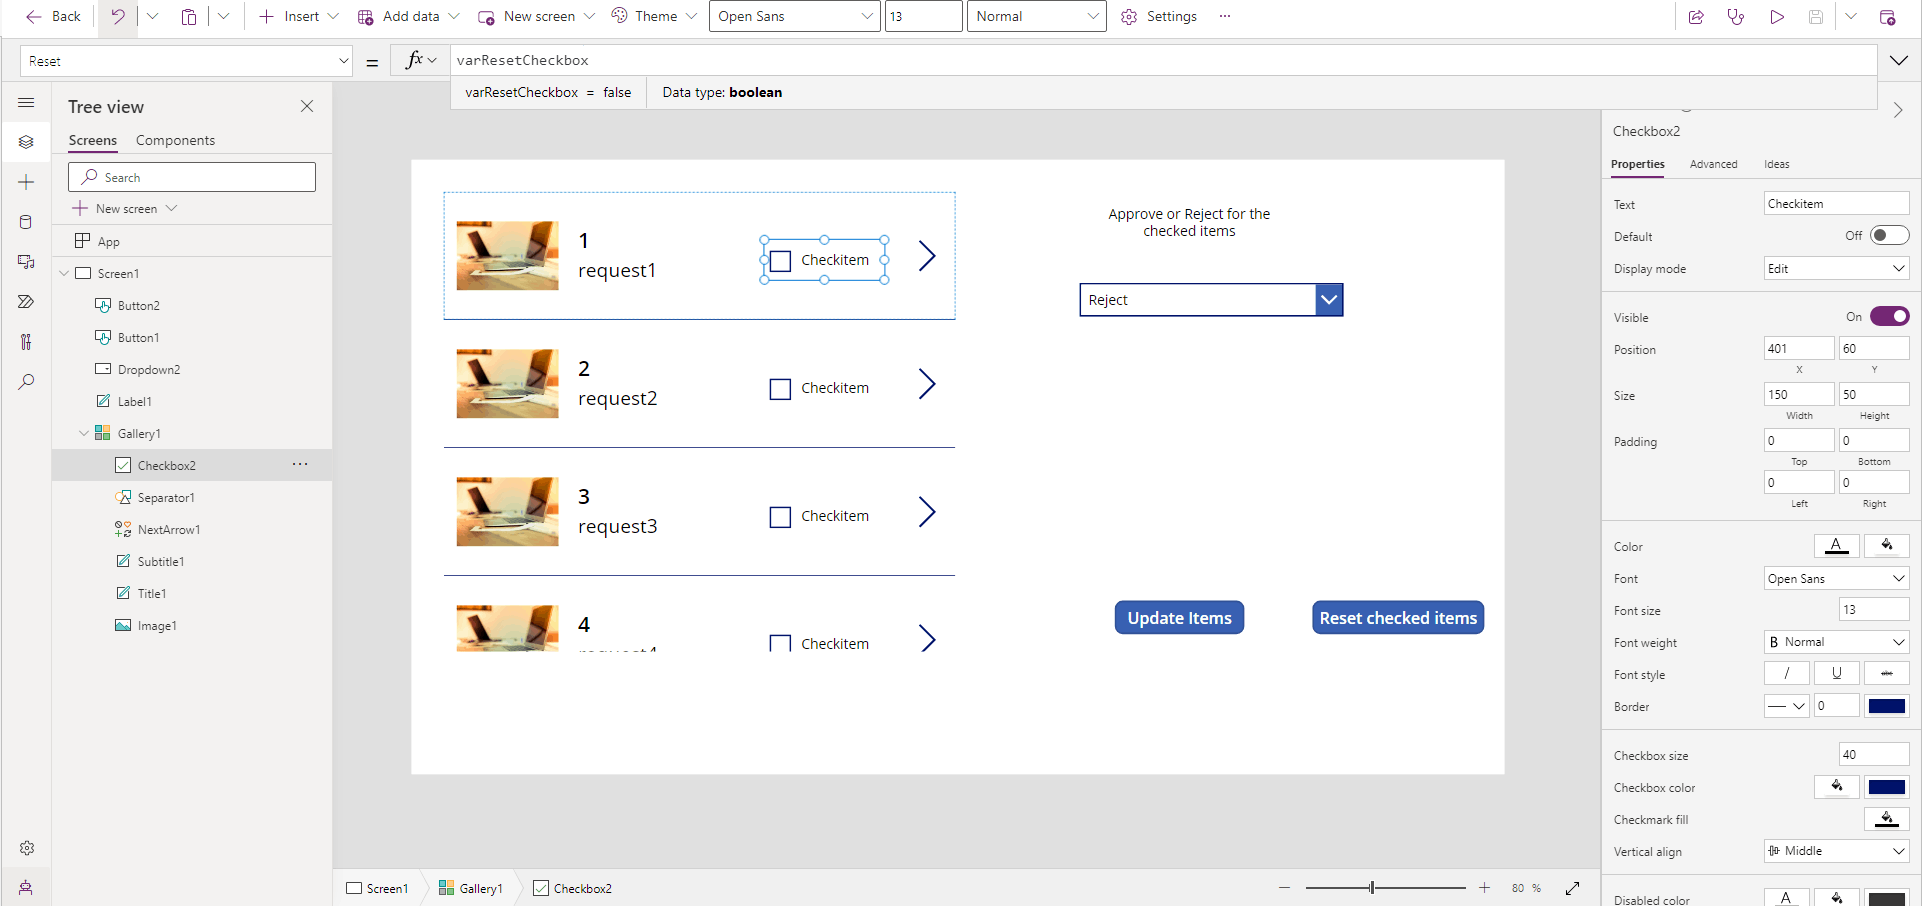Screen dimensions: 1922x906
Task: Click the Tree view Search field
Action: [192, 177]
